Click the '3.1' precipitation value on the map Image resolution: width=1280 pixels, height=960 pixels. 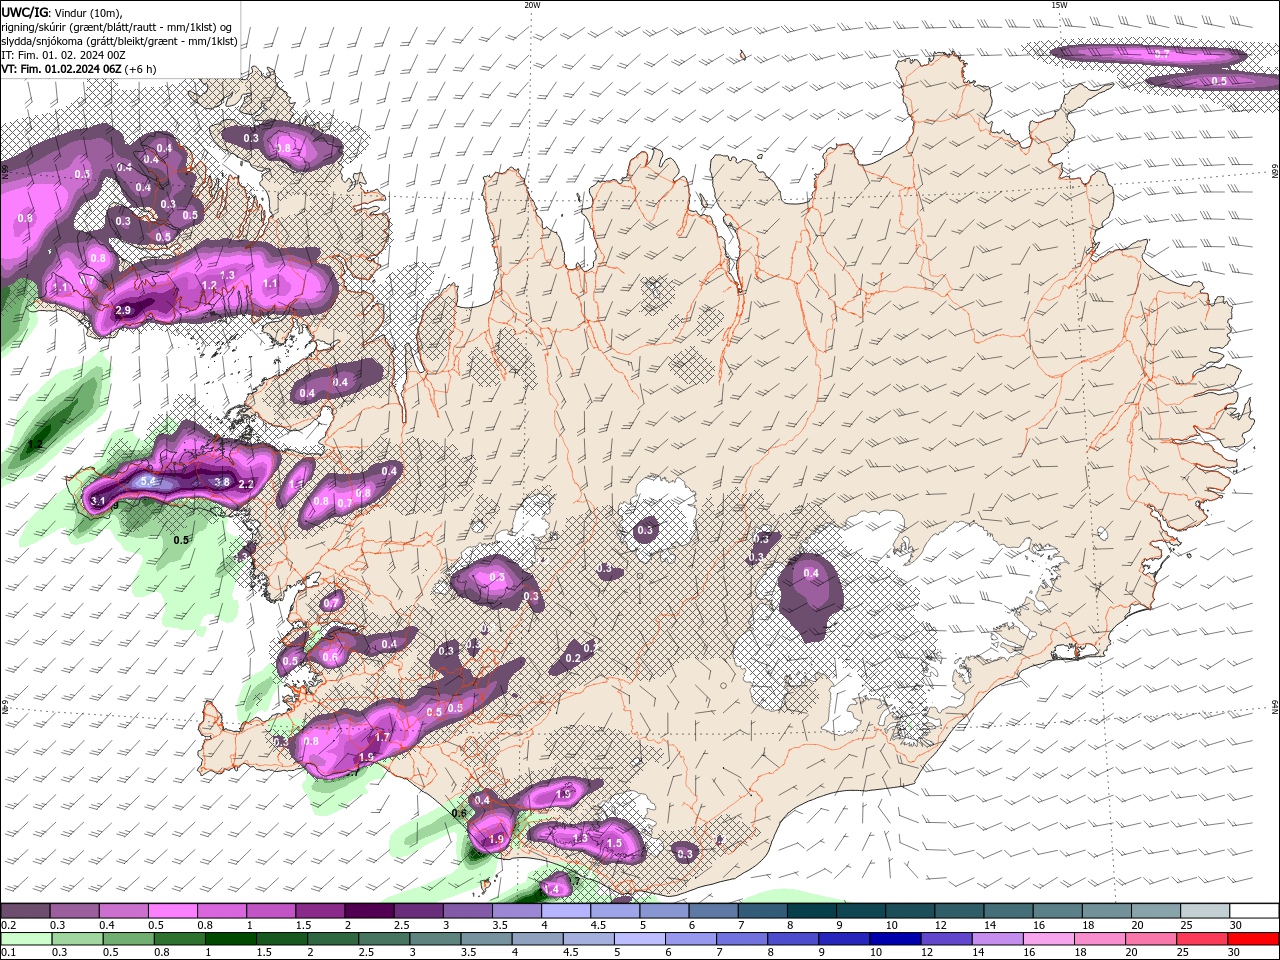click(x=98, y=500)
